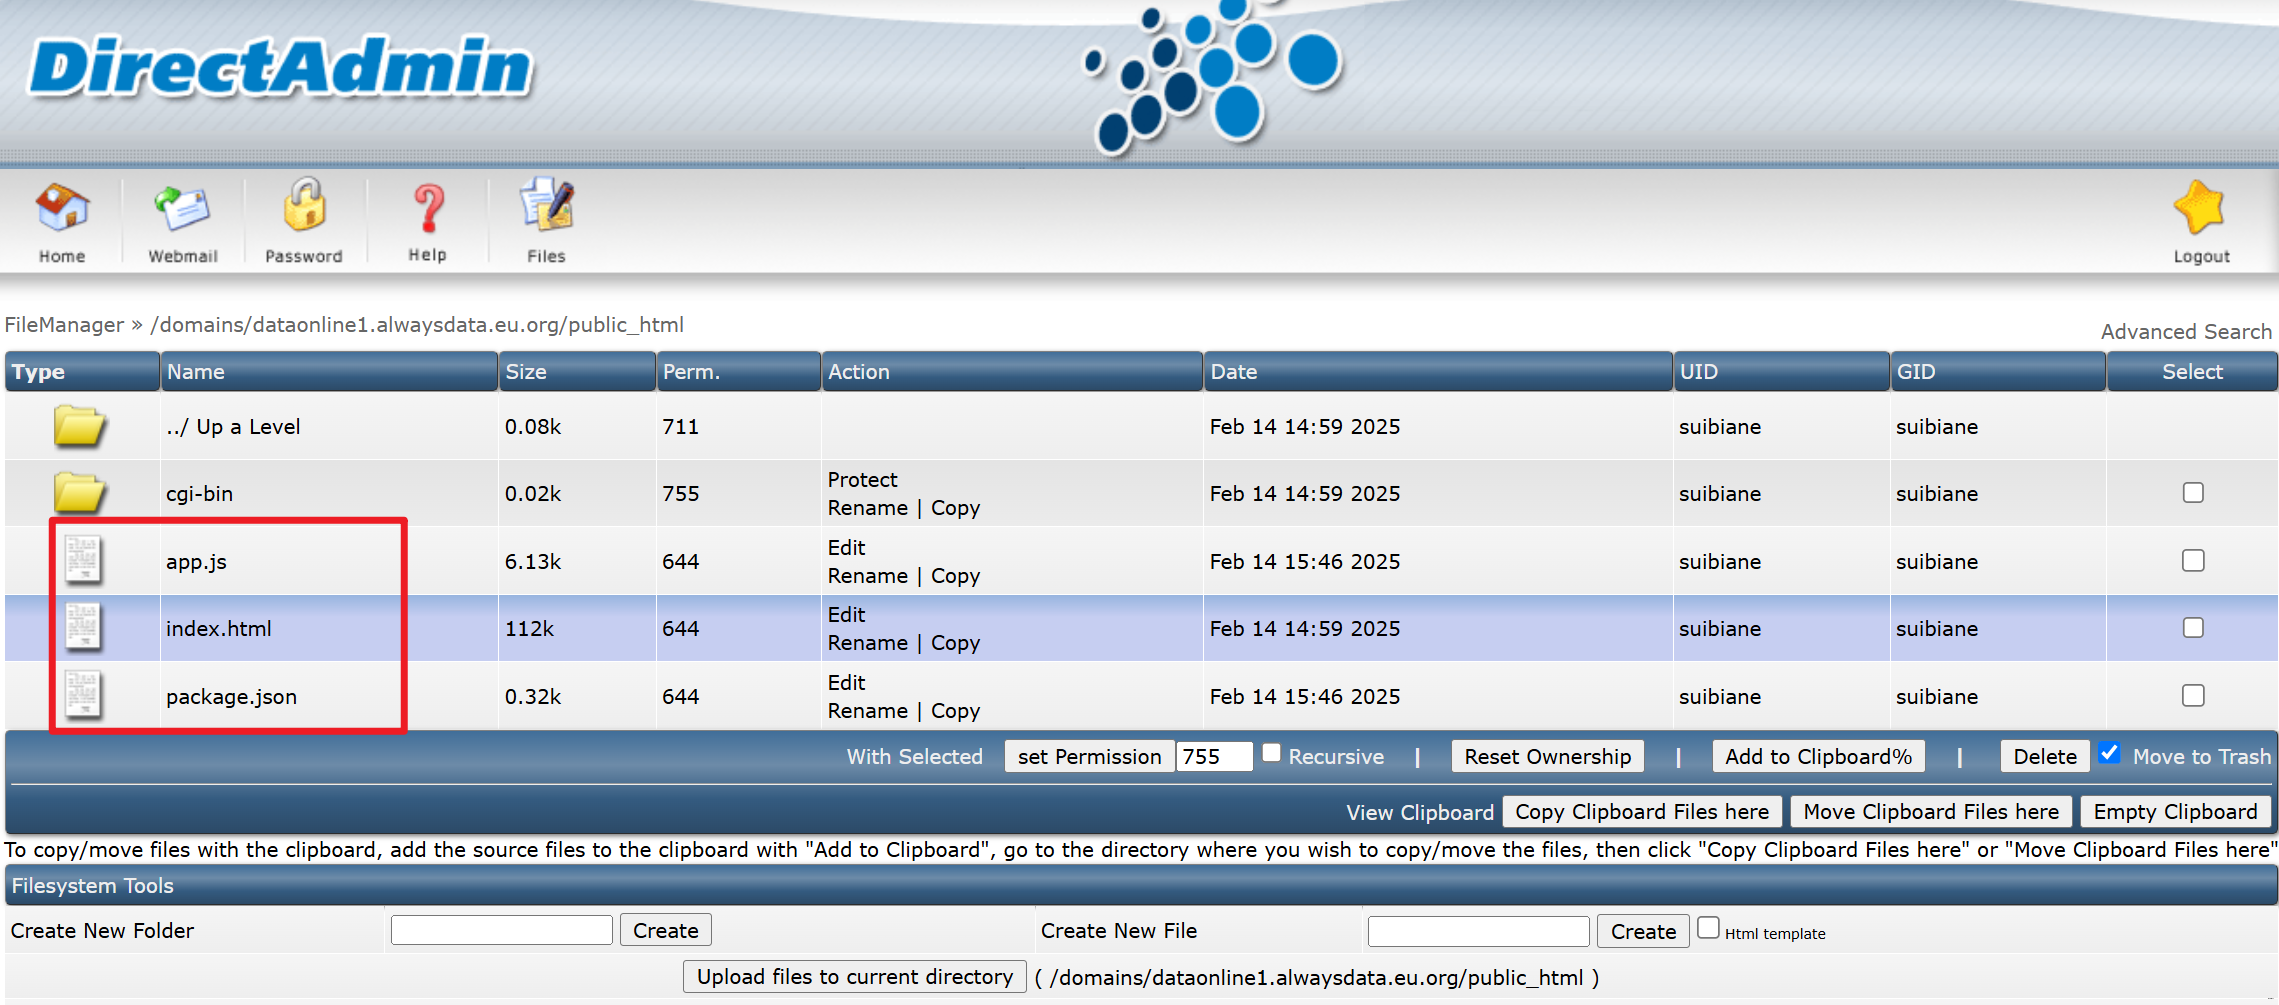Sort files by the Date column header
The image size is (2279, 1005).
(x=1233, y=372)
